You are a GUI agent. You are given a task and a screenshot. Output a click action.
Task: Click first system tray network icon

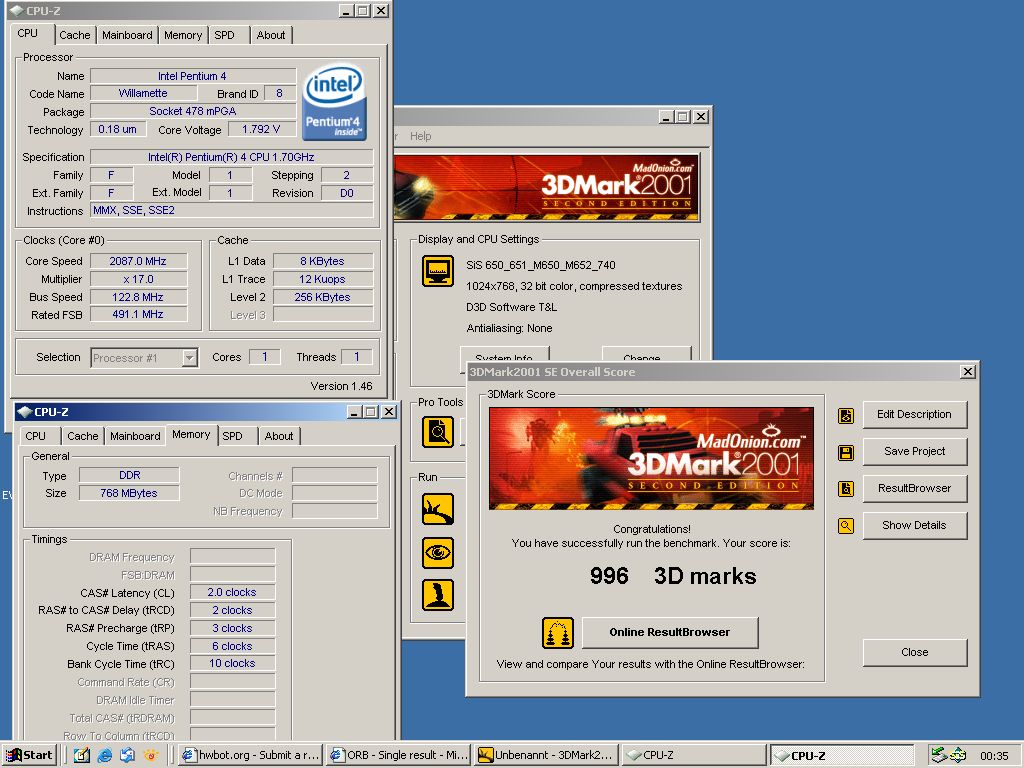(939, 755)
